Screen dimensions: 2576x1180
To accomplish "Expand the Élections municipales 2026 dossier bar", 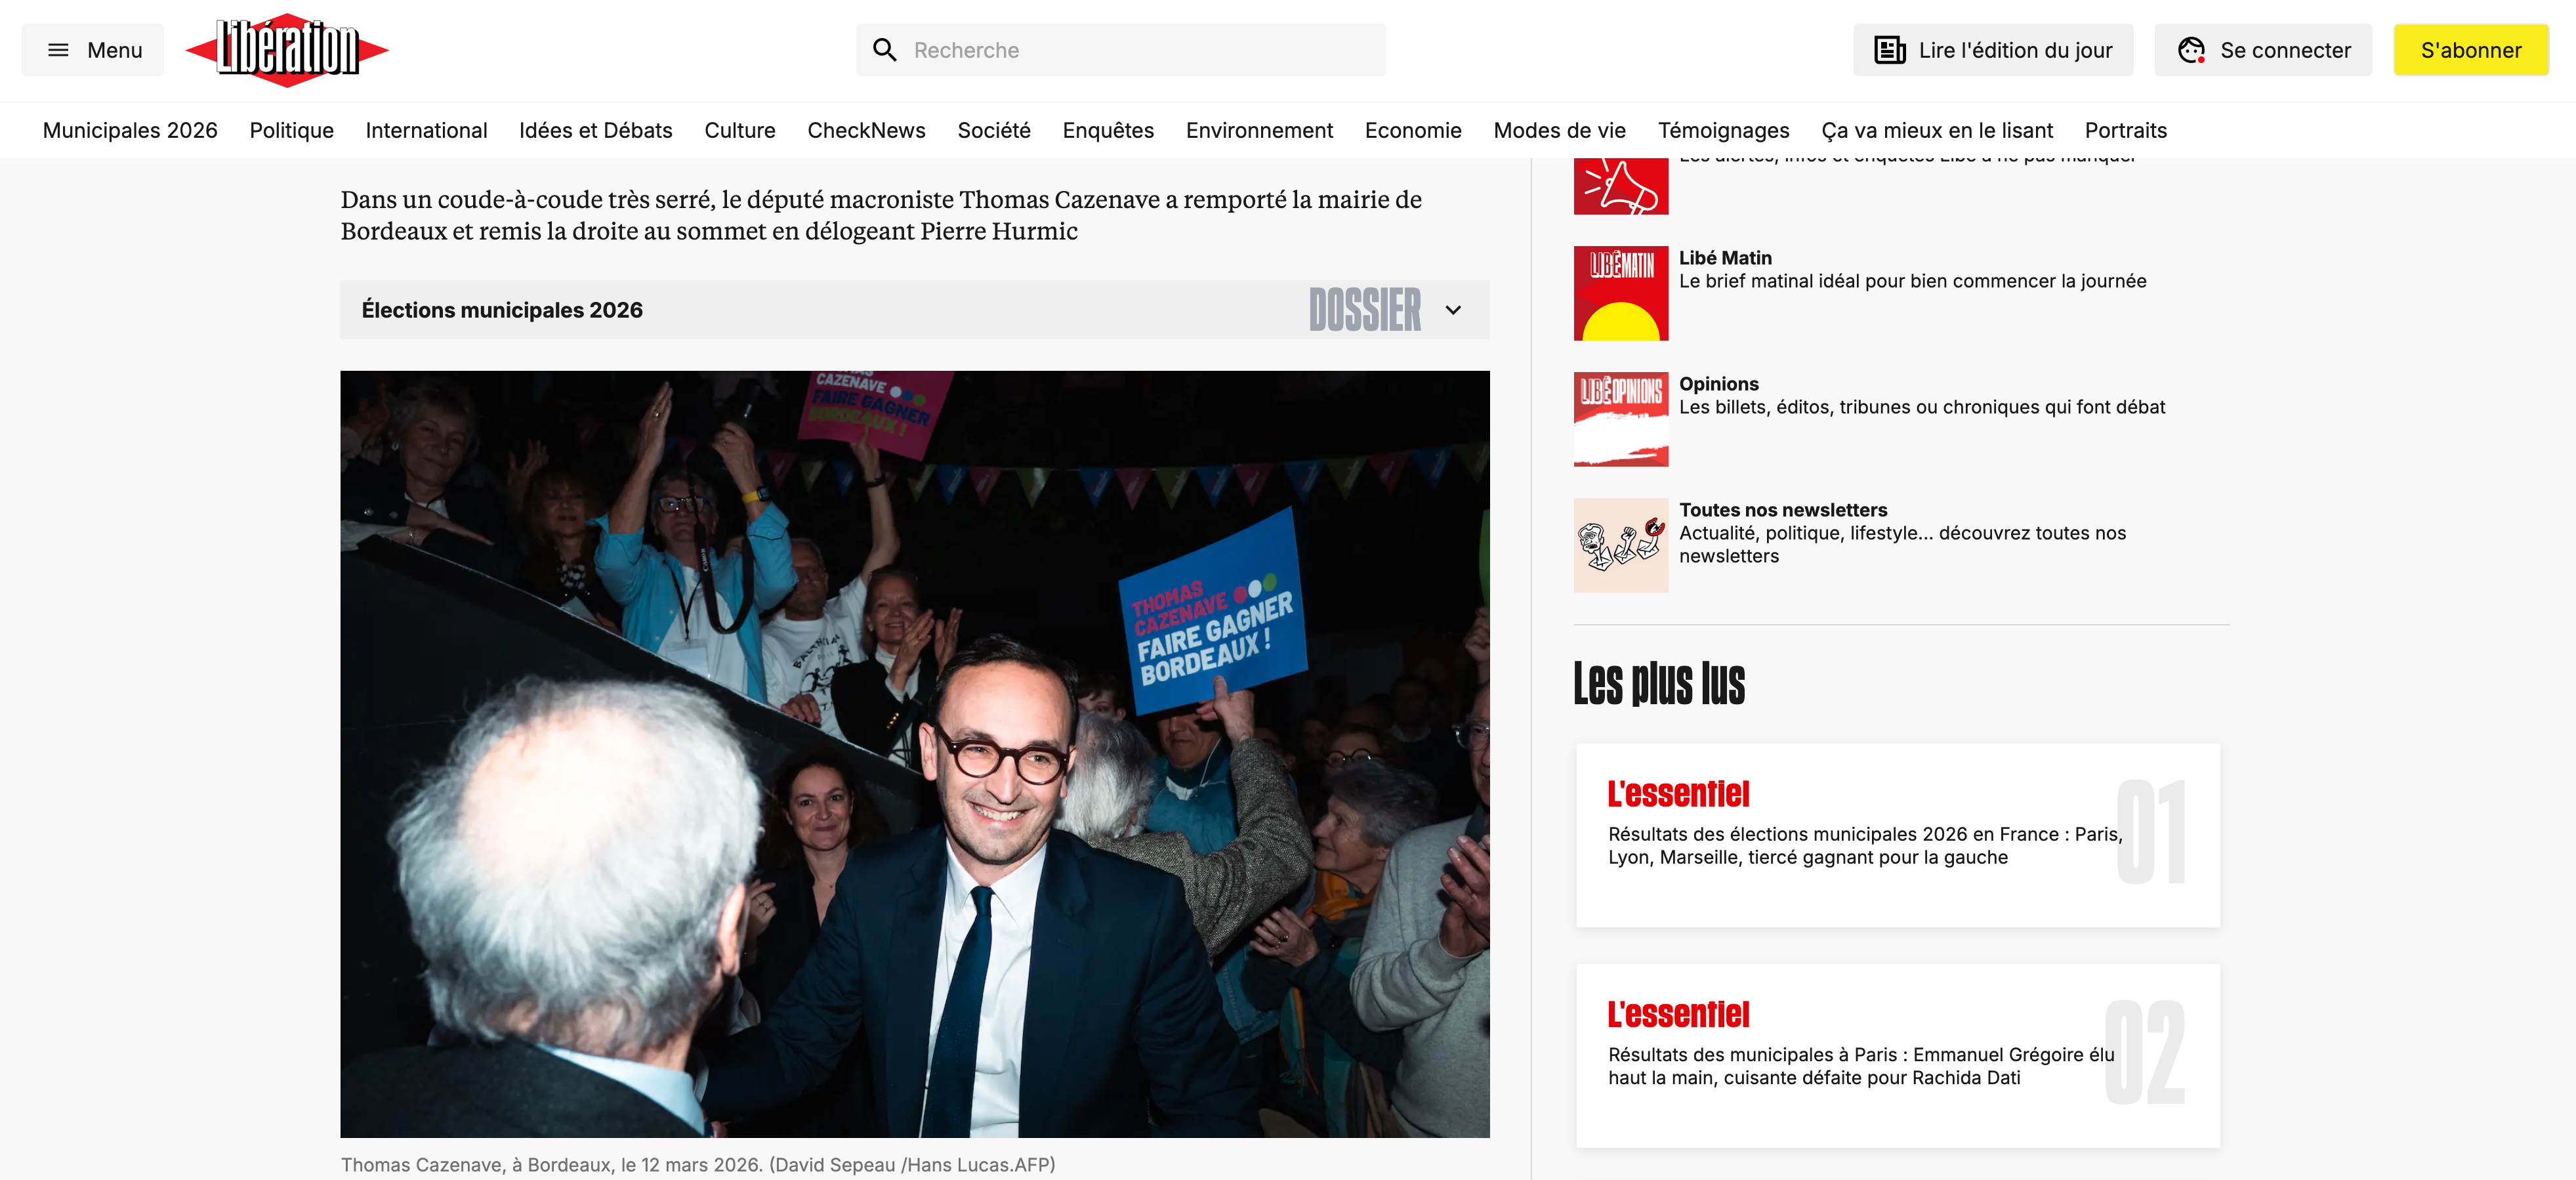I will 914,310.
